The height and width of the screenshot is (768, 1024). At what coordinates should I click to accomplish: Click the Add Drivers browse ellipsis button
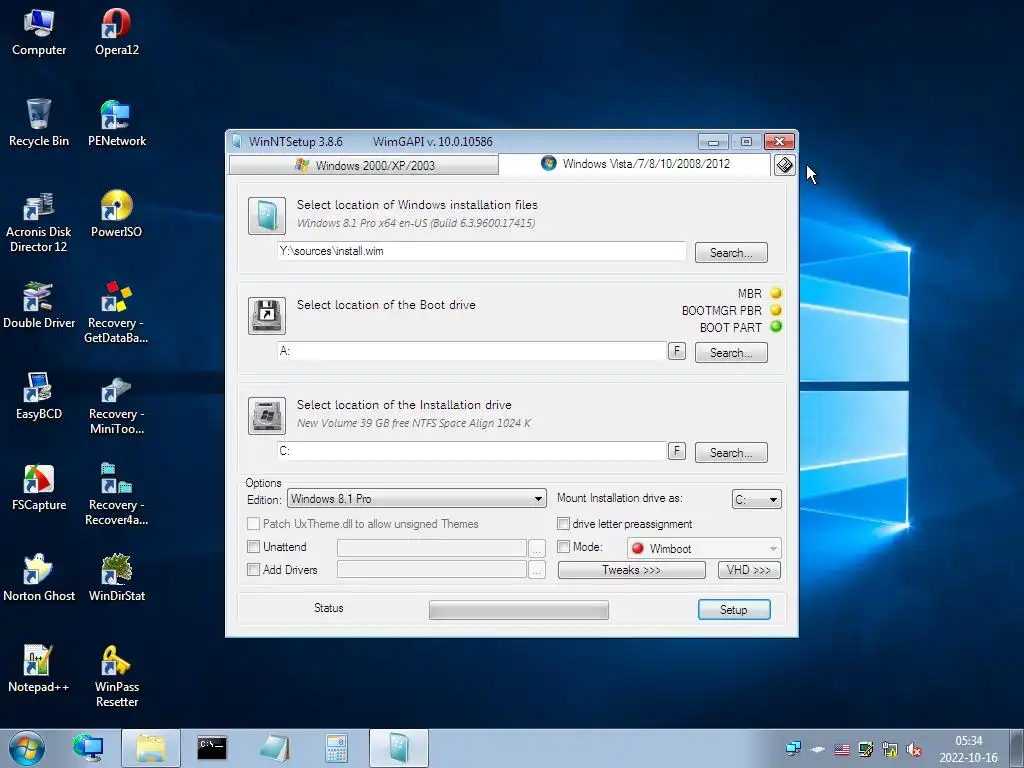pyautogui.click(x=536, y=570)
